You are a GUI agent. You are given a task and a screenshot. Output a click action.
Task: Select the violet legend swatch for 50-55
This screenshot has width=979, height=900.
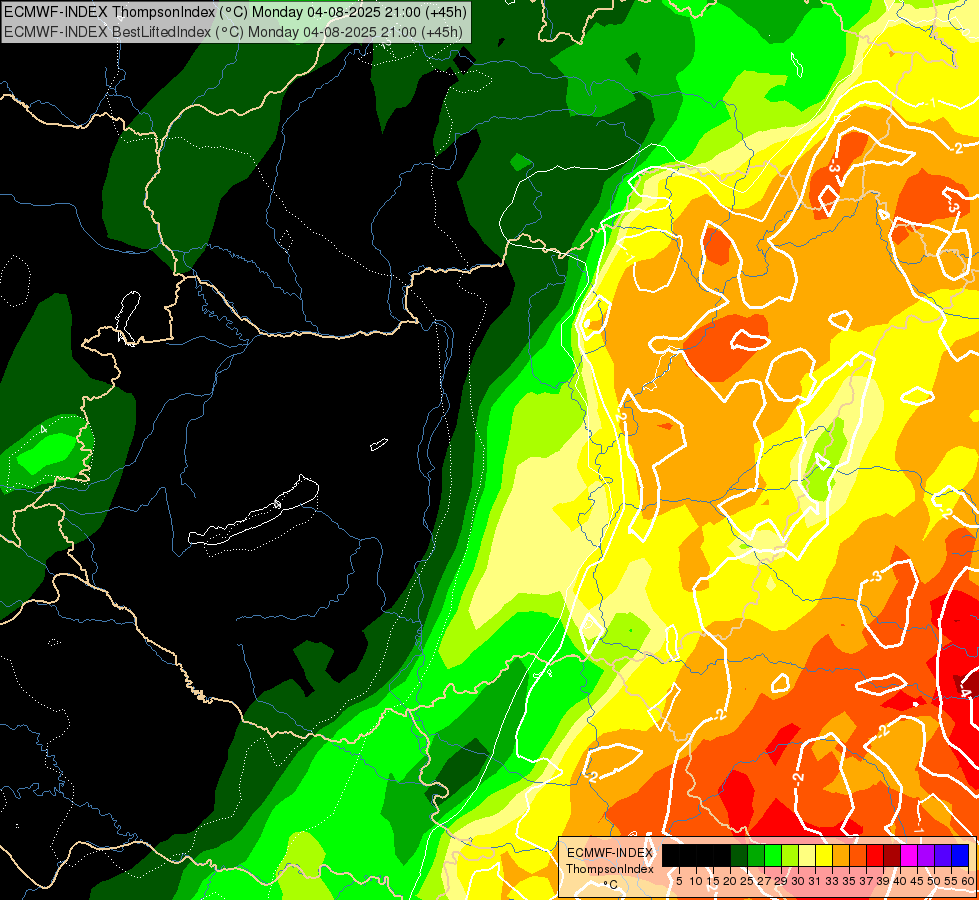(x=943, y=855)
